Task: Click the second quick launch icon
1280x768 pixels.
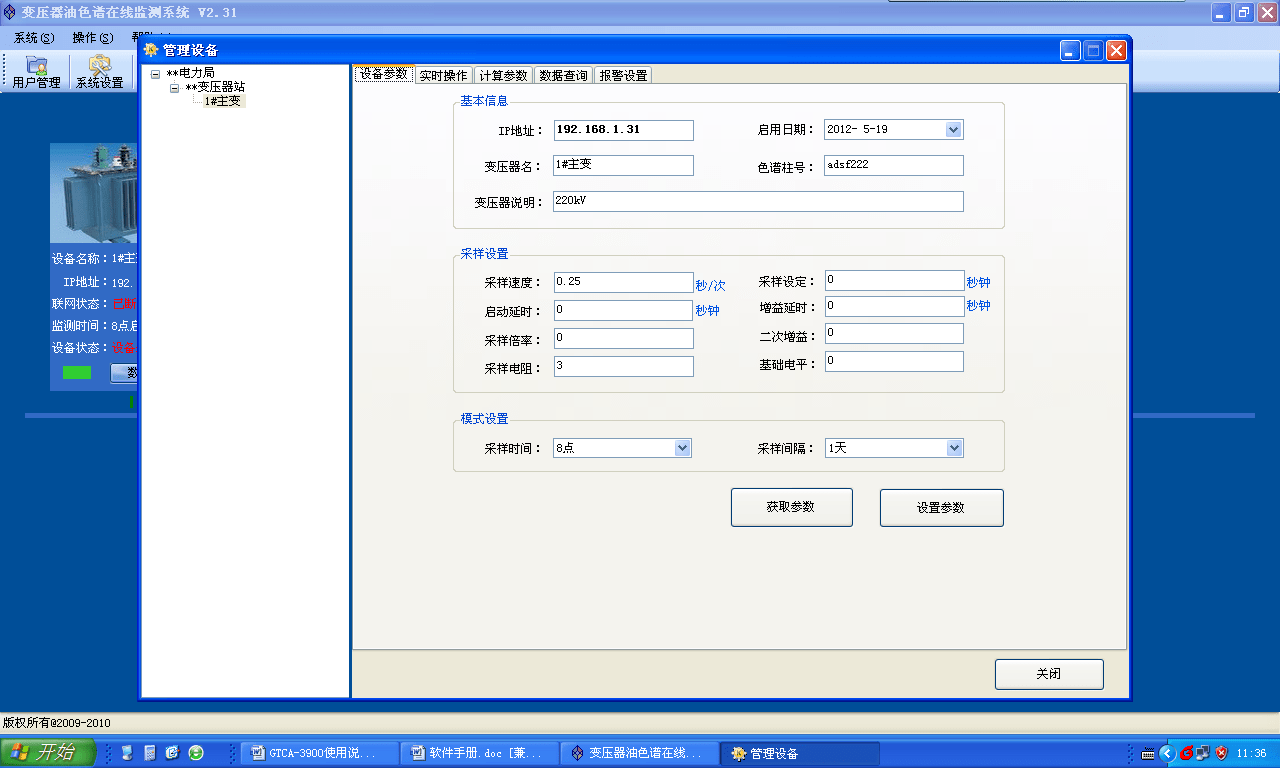Action: (150, 753)
